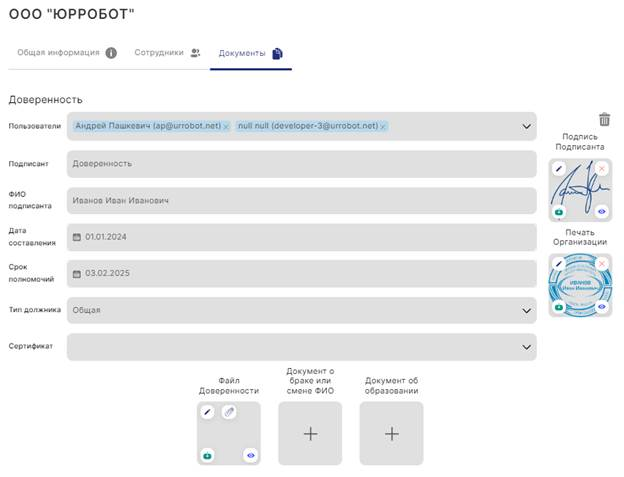The width and height of the screenshot is (624, 477).
Task: Edit the signer's signature with the pencil icon
Action: [x=560, y=169]
